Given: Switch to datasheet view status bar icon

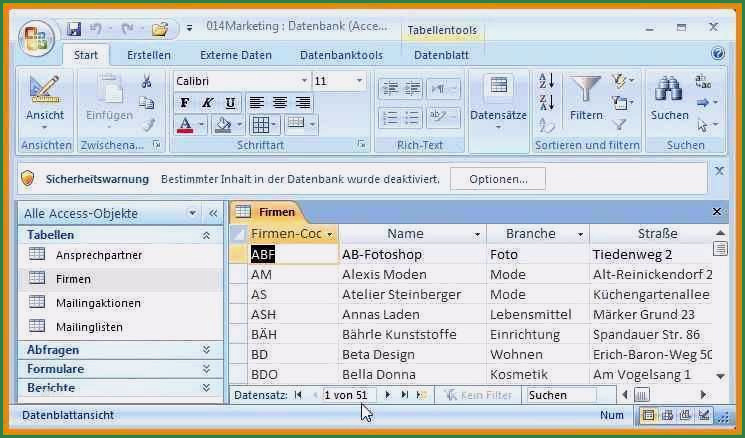Looking at the screenshot, I should (648, 416).
